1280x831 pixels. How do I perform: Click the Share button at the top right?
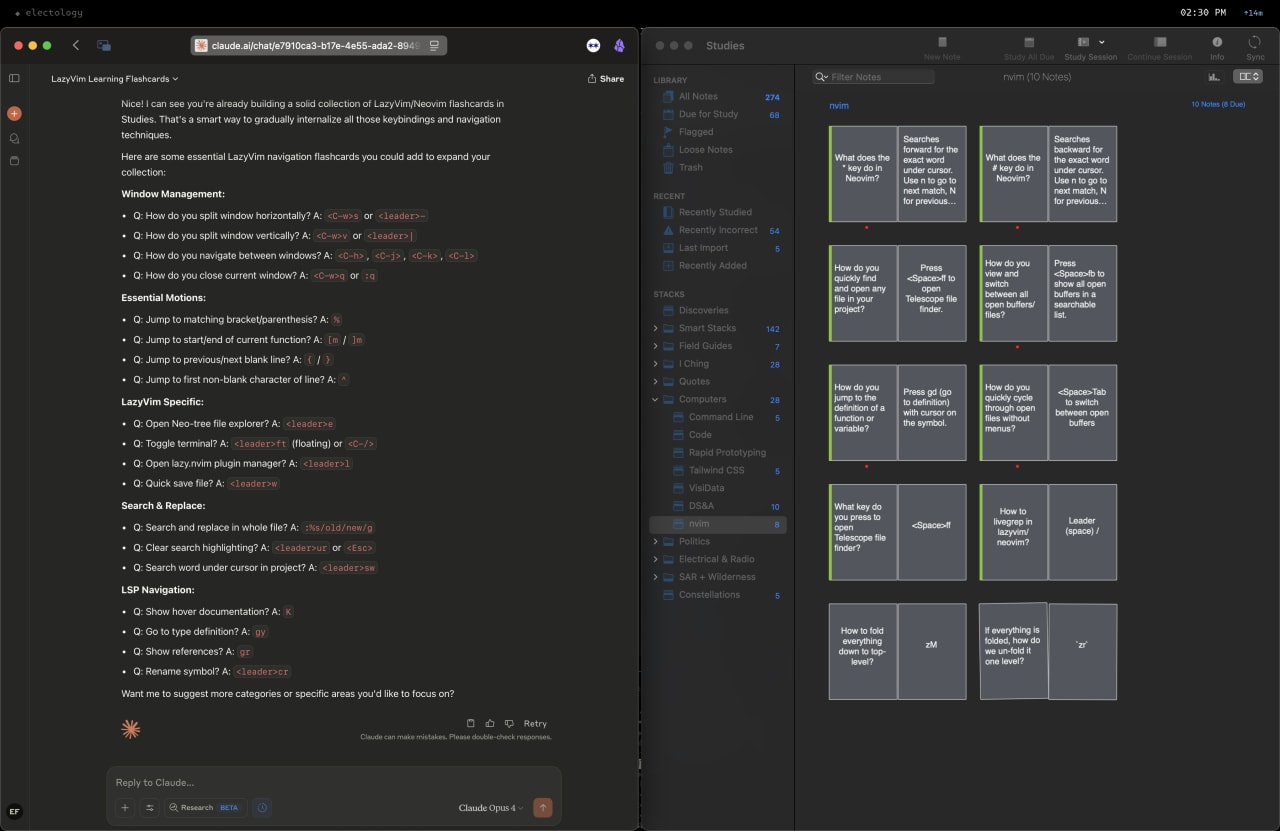[x=605, y=77]
